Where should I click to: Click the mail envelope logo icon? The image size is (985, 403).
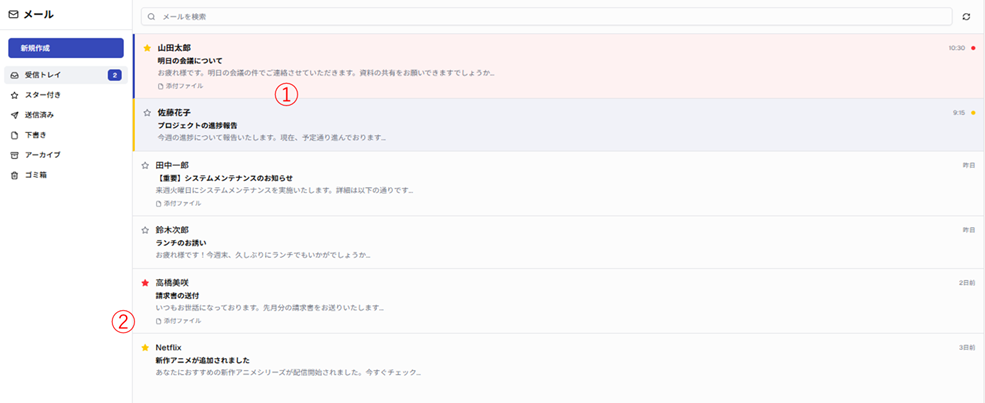(x=13, y=15)
